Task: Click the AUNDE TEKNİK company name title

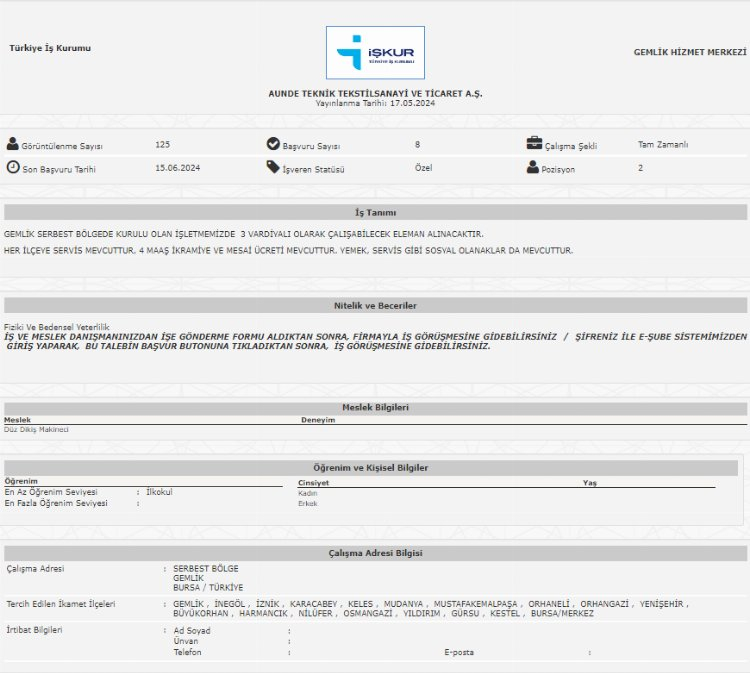Action: click(375, 93)
